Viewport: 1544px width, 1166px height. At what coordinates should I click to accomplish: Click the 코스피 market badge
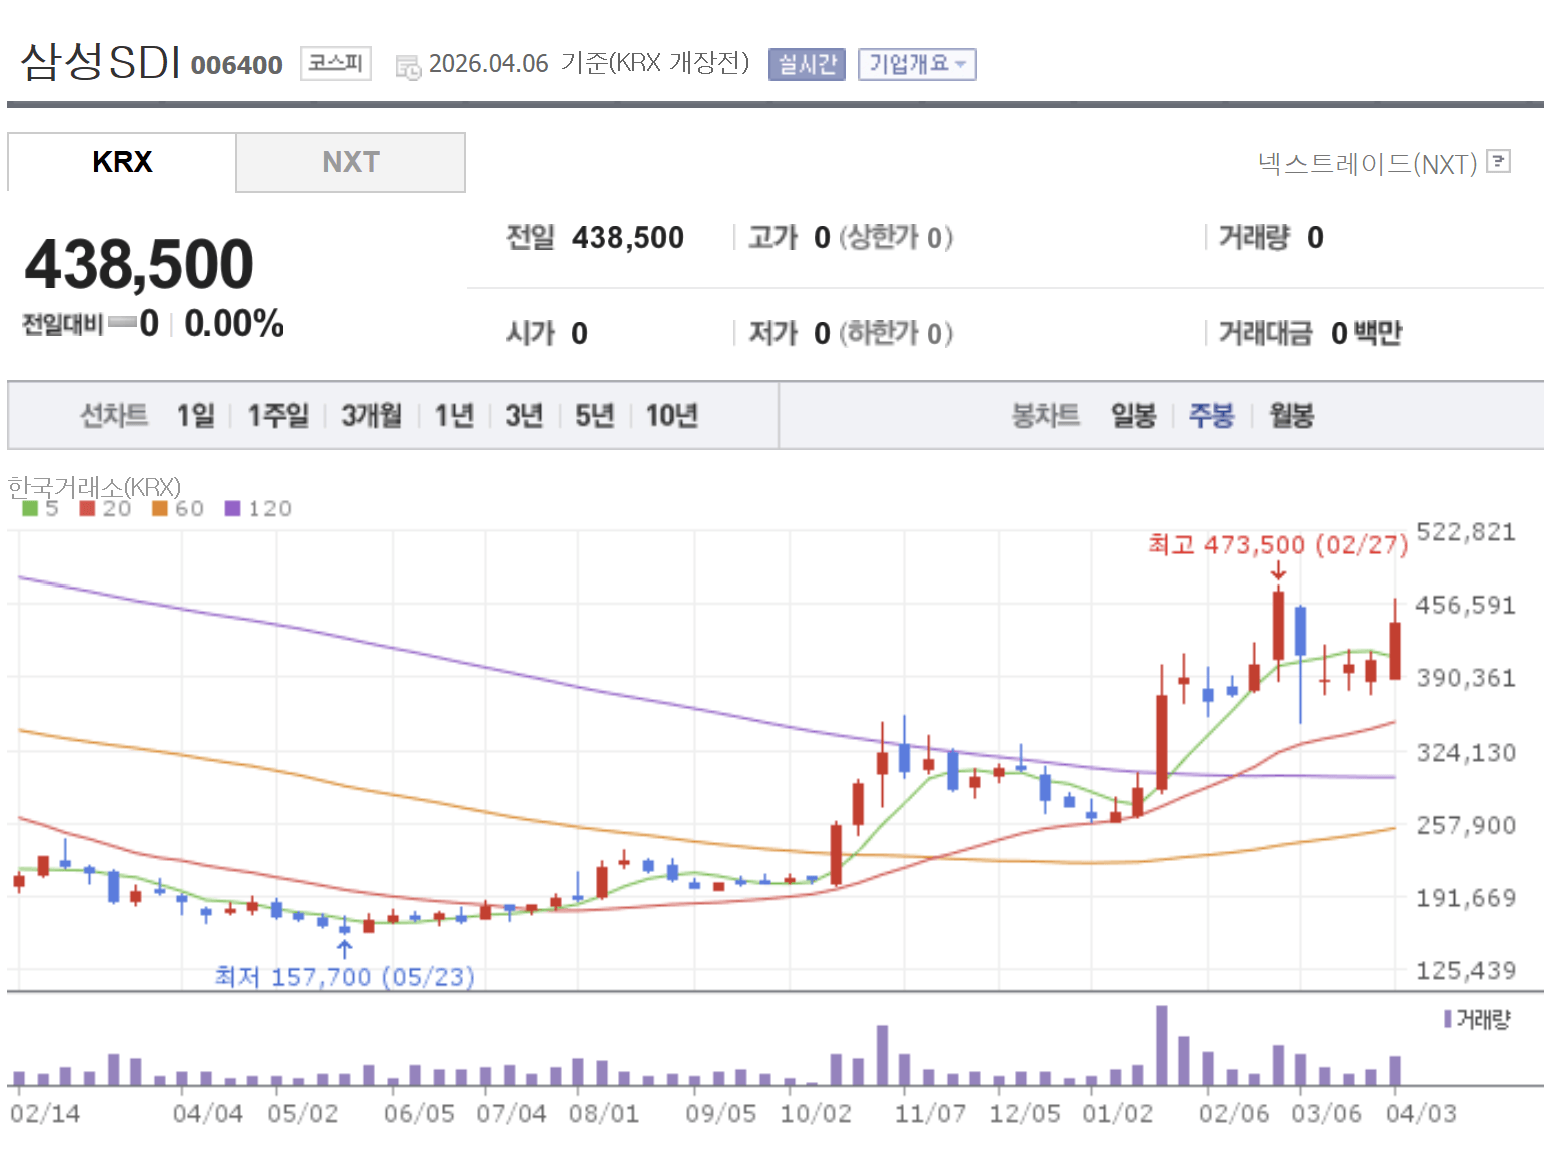(x=336, y=63)
